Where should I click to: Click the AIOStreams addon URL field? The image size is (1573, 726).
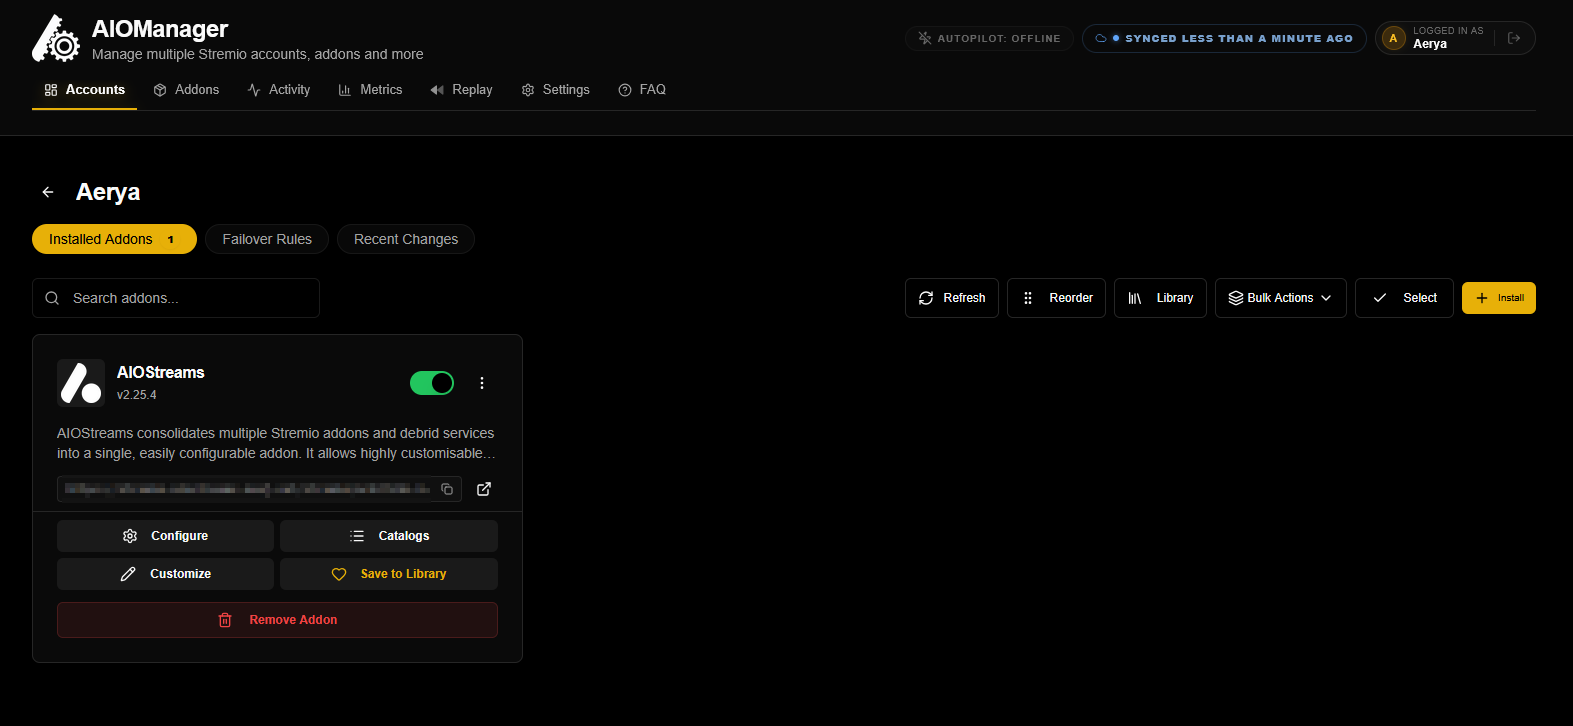259,489
